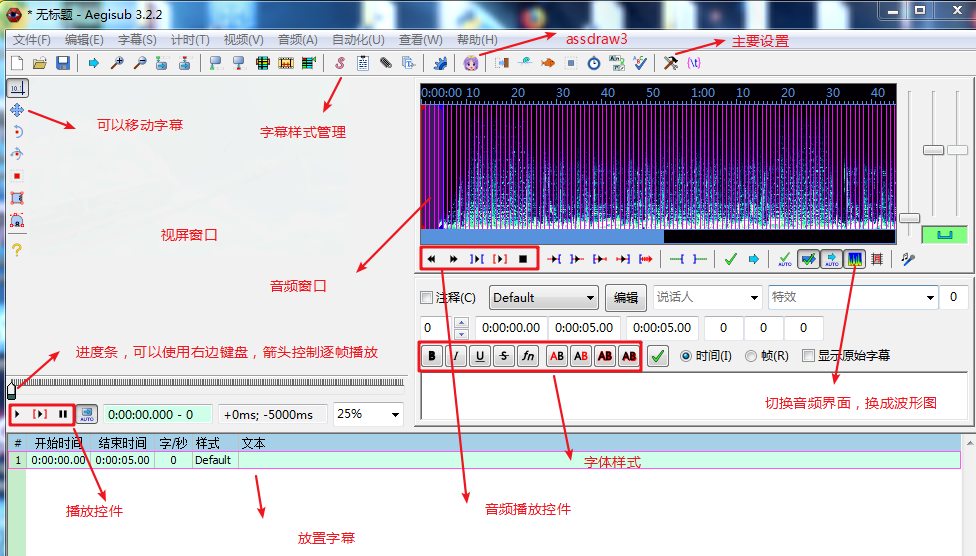This screenshot has width=976, height=556.
Task: Click the video seek bar handle
Action: pyautogui.click(x=11, y=390)
